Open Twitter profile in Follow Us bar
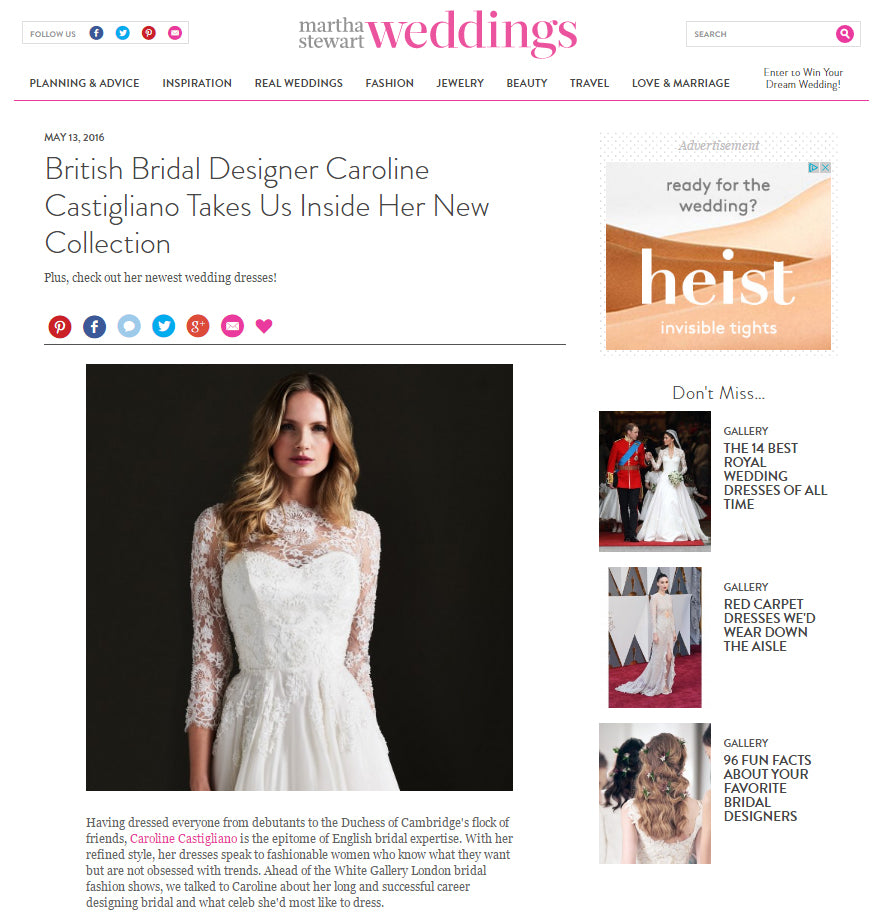The height and width of the screenshot is (924, 882). (123, 33)
